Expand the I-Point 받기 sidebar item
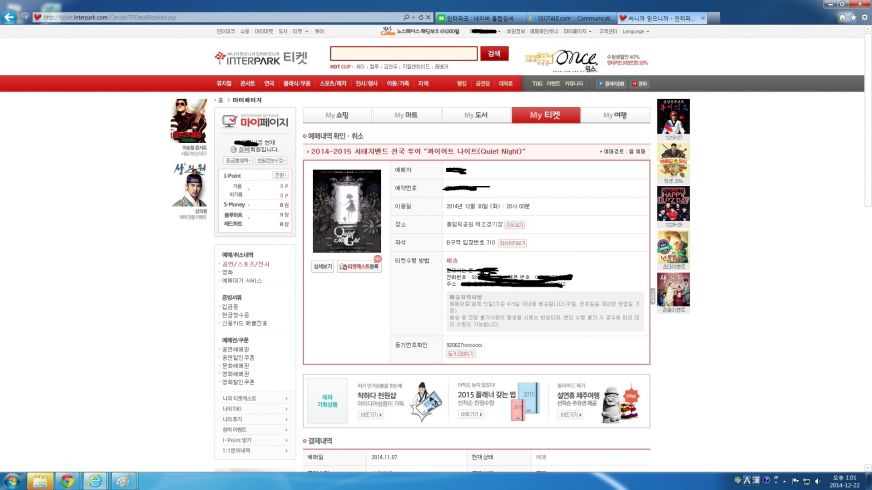 (254, 440)
